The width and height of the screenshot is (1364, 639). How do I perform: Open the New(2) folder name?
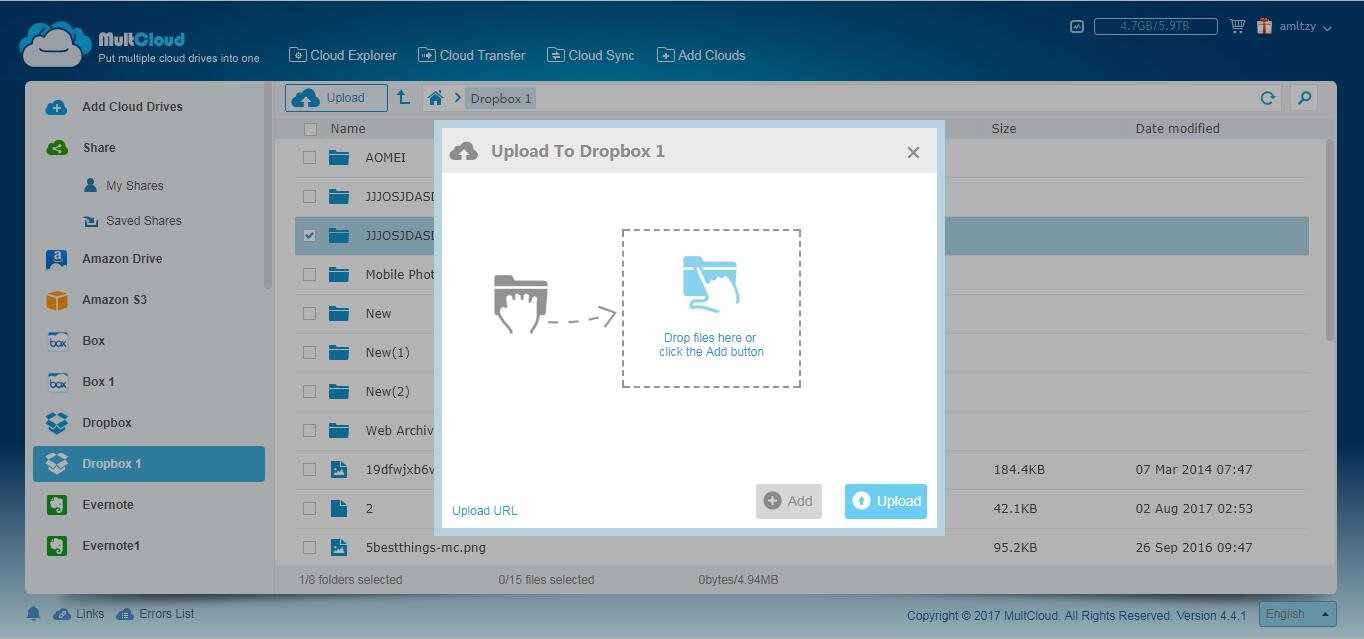(x=387, y=391)
